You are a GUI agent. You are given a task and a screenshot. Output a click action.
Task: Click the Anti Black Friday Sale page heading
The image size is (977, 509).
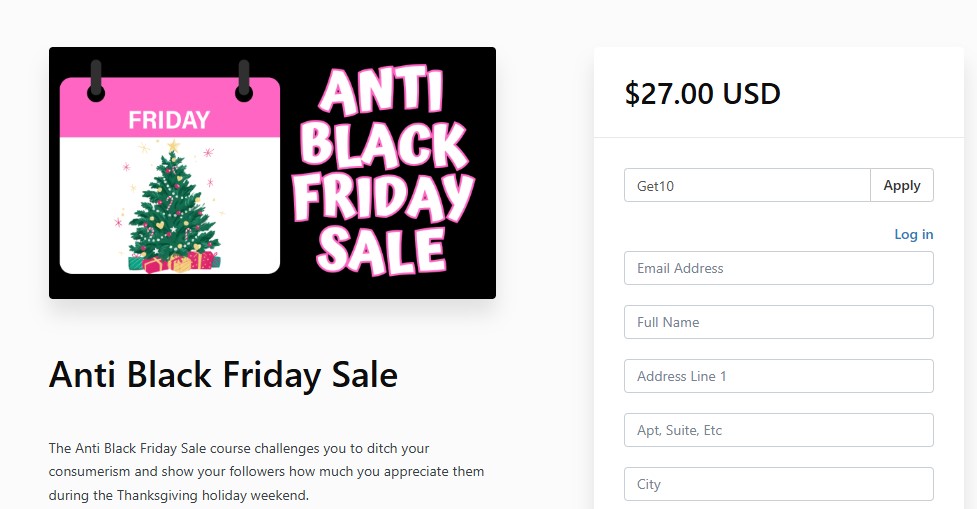[223, 375]
